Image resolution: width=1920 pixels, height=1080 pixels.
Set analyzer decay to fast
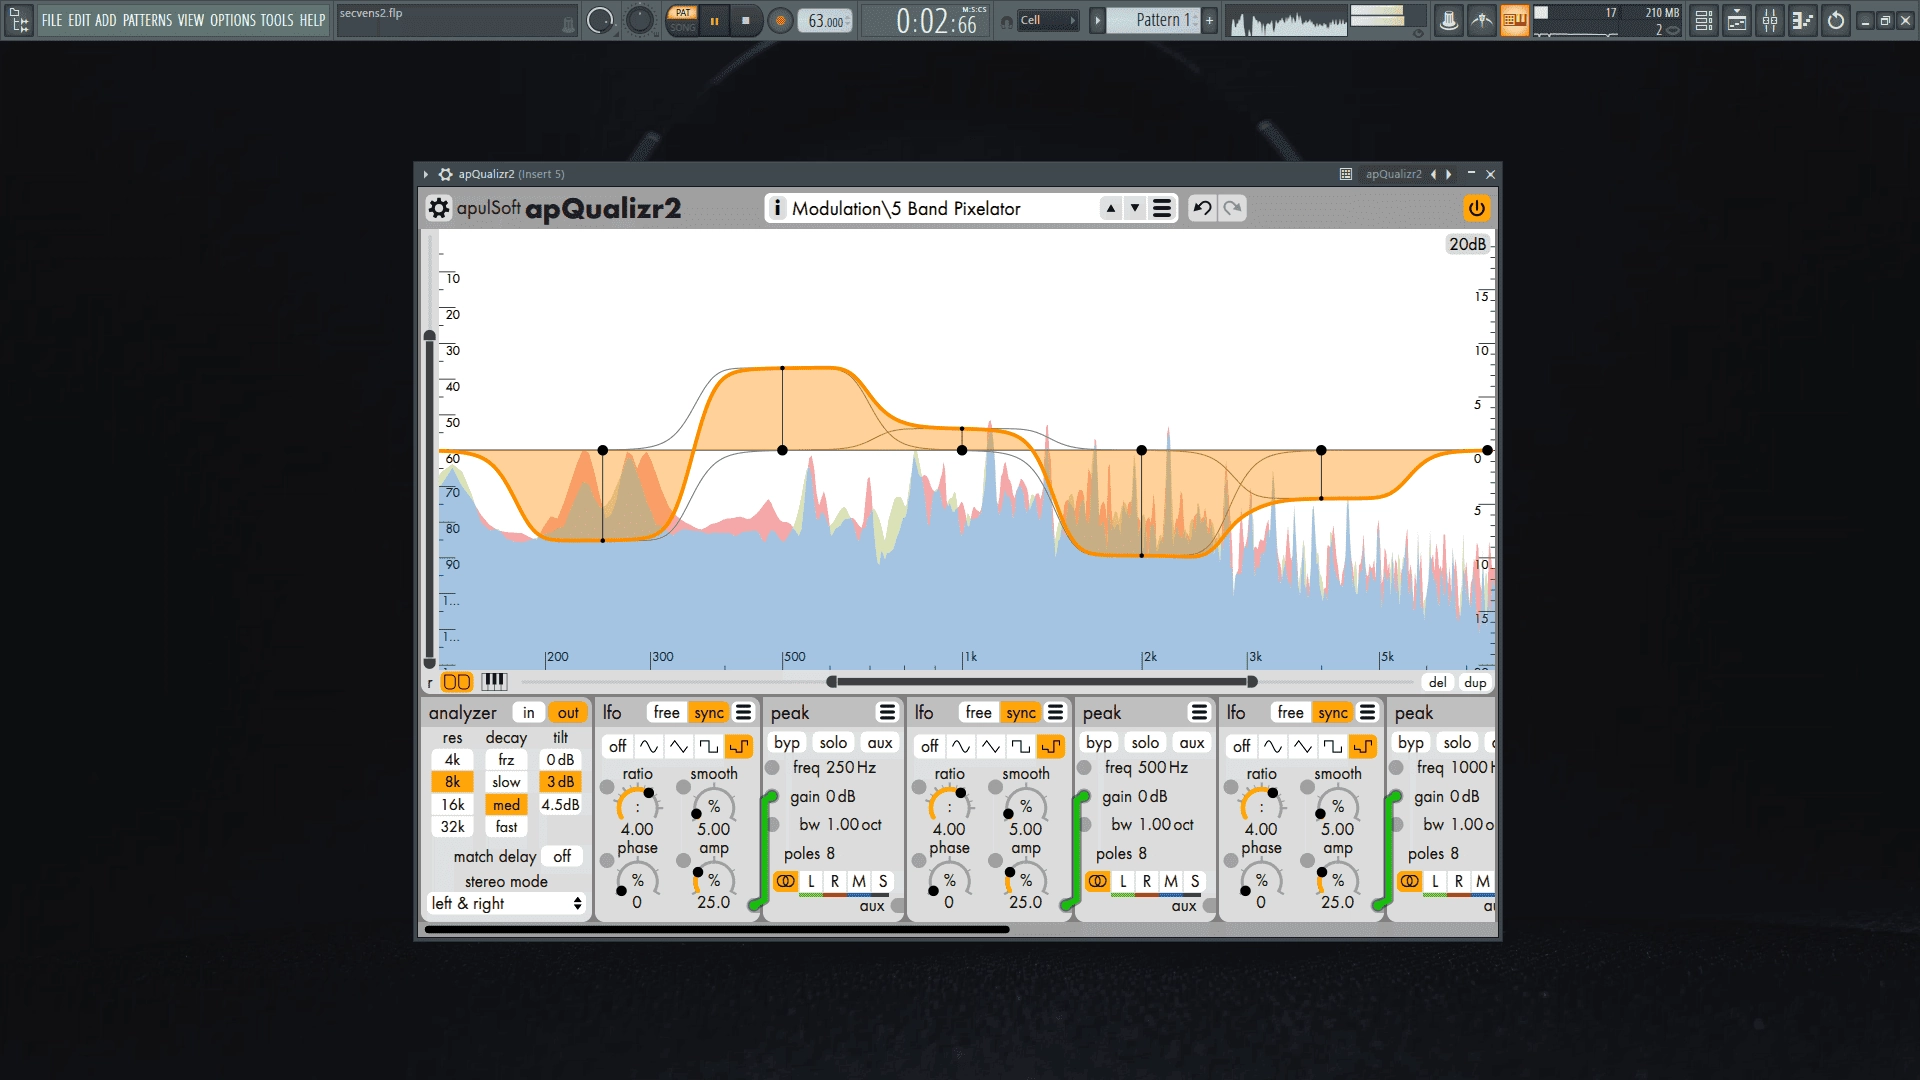pyautogui.click(x=506, y=827)
